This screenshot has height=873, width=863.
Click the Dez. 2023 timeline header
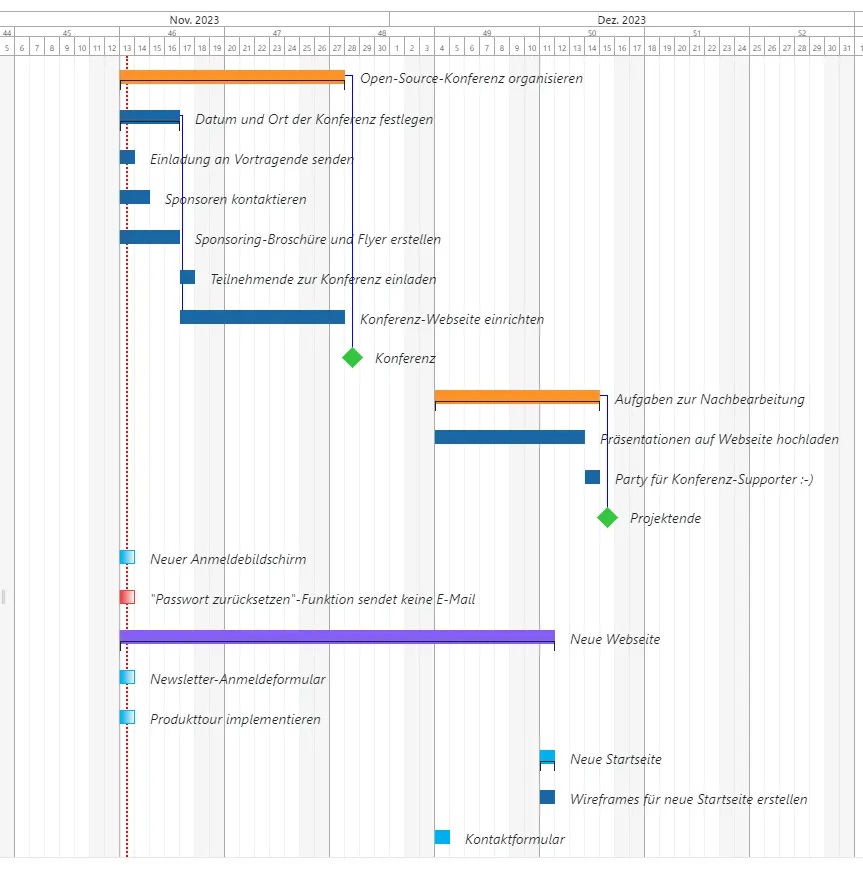coord(620,19)
